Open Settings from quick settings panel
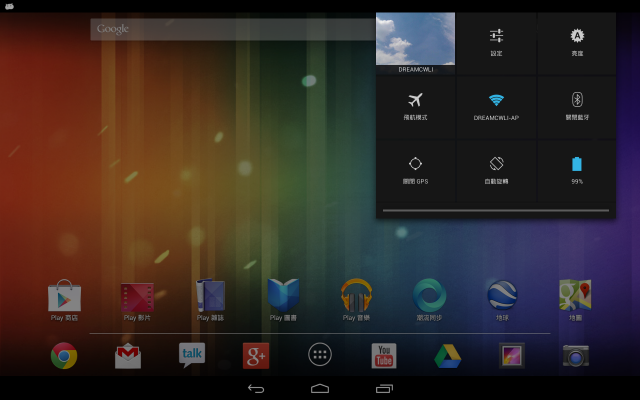The image size is (640, 400). point(496,43)
